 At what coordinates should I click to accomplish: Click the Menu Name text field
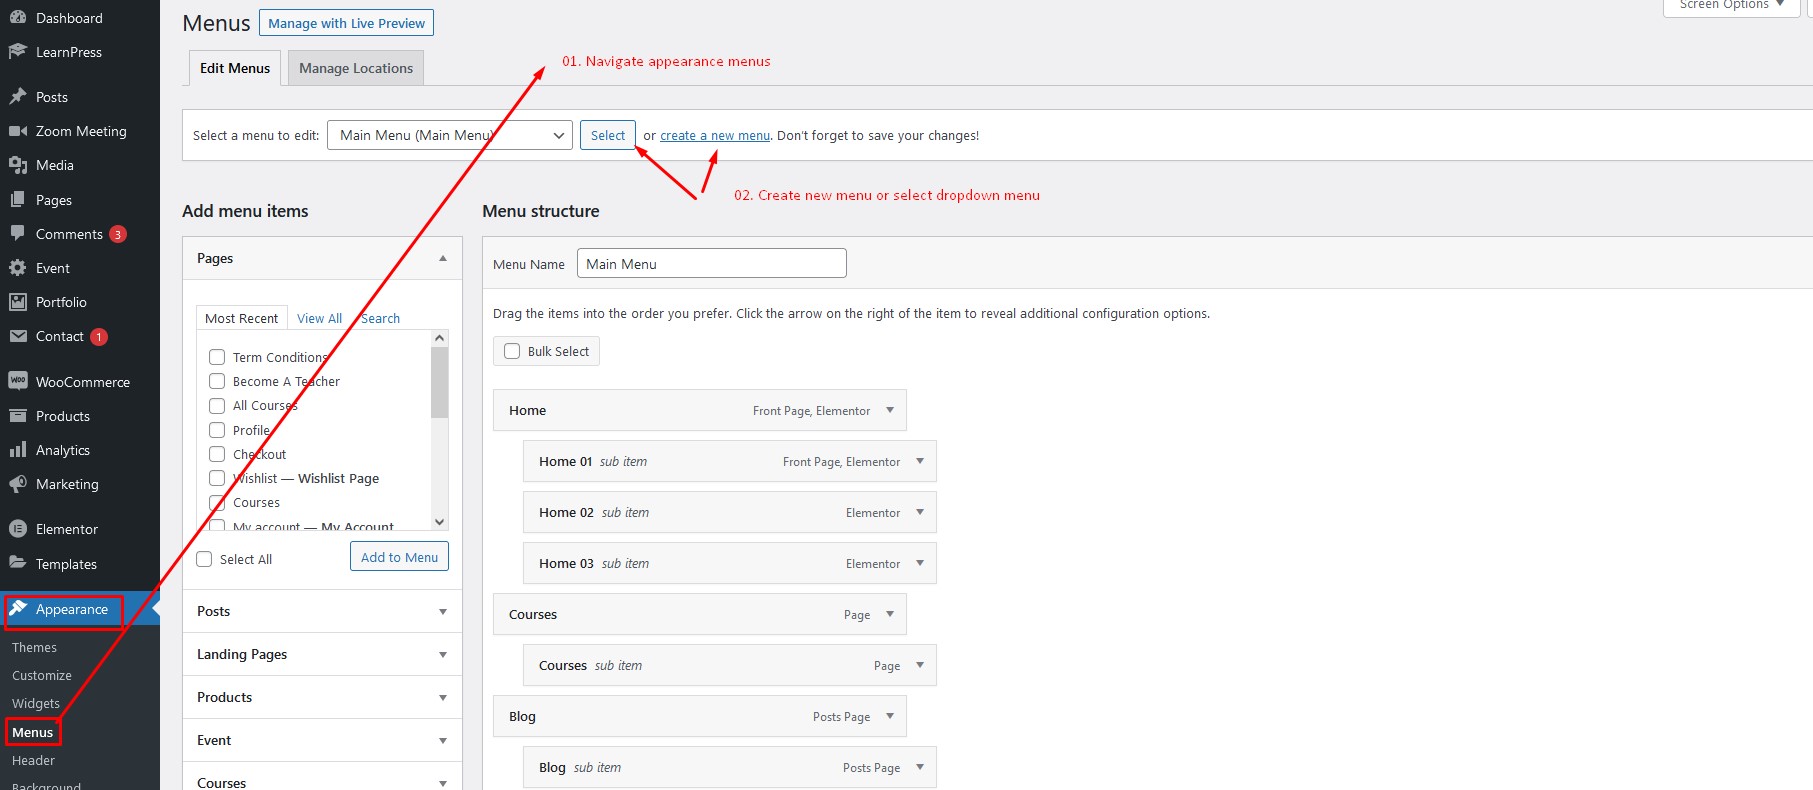tap(711, 264)
